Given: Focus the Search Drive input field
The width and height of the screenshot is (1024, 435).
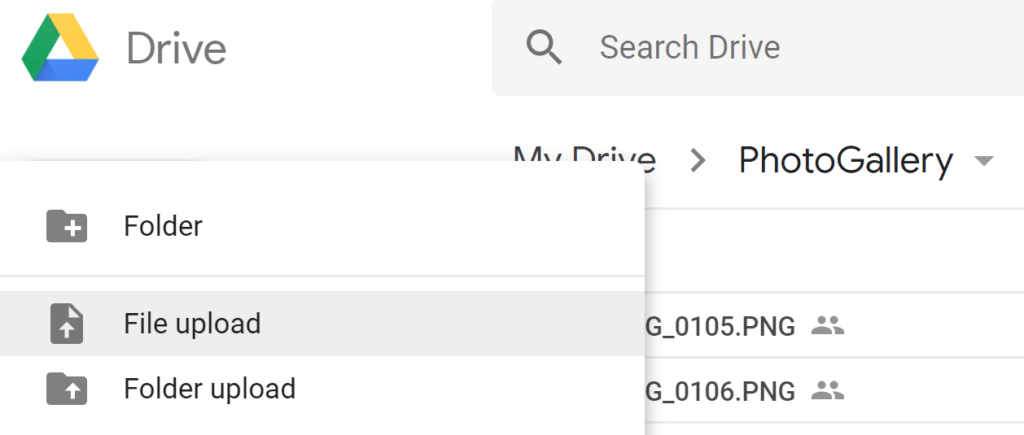Looking at the screenshot, I should (x=758, y=48).
